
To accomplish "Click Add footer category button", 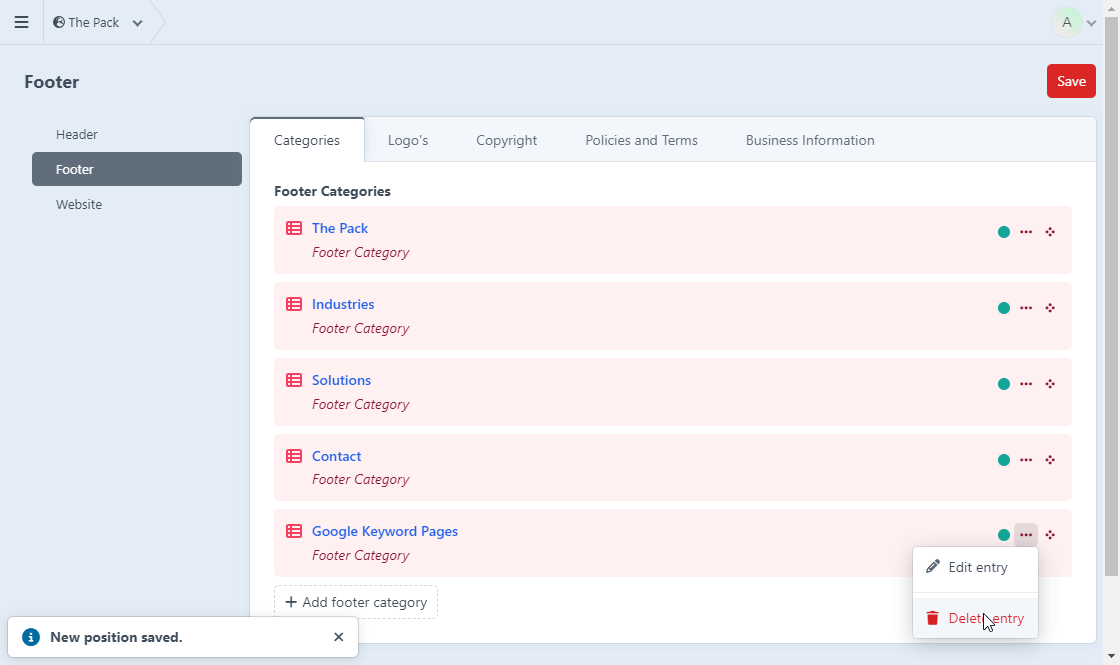I will click(356, 602).
